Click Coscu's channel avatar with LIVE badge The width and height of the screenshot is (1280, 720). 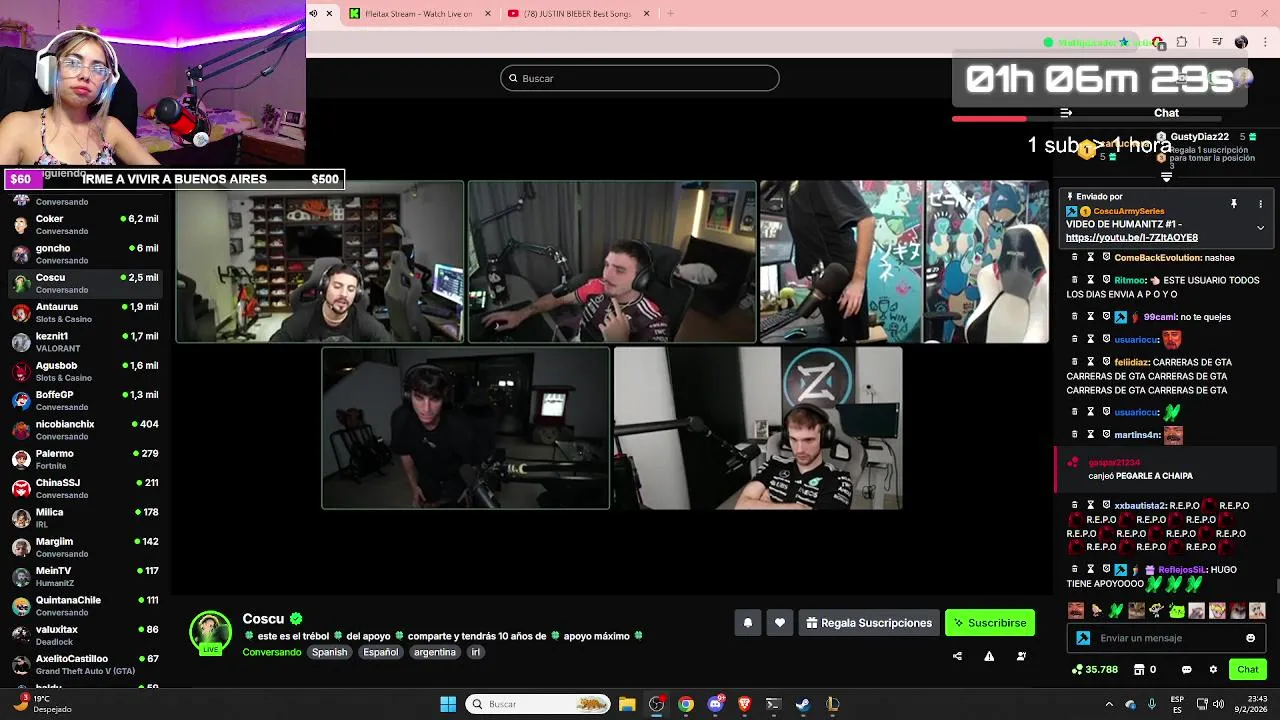[210, 633]
